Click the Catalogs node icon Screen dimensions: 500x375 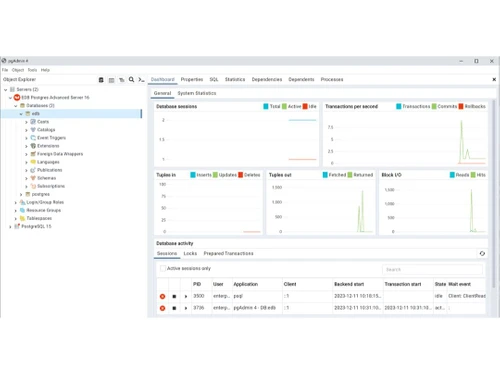coord(33,130)
